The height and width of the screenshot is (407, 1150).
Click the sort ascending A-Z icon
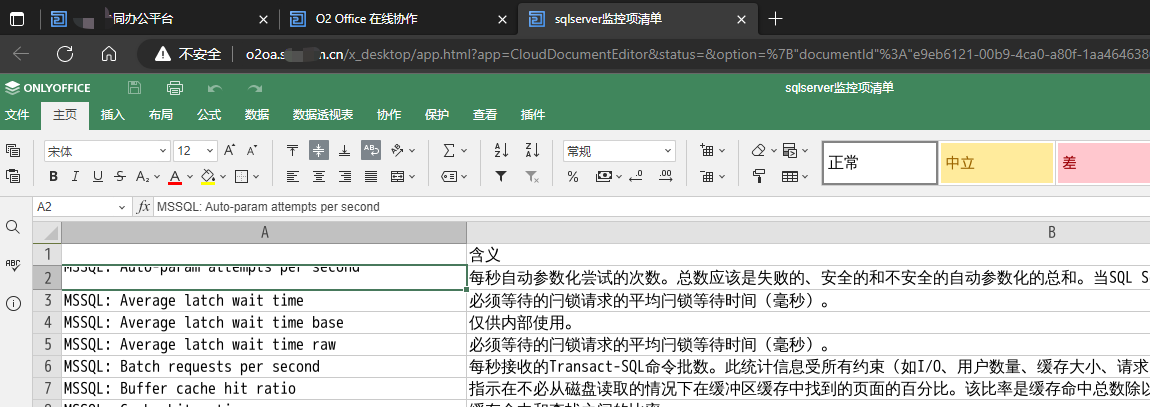[x=502, y=151]
